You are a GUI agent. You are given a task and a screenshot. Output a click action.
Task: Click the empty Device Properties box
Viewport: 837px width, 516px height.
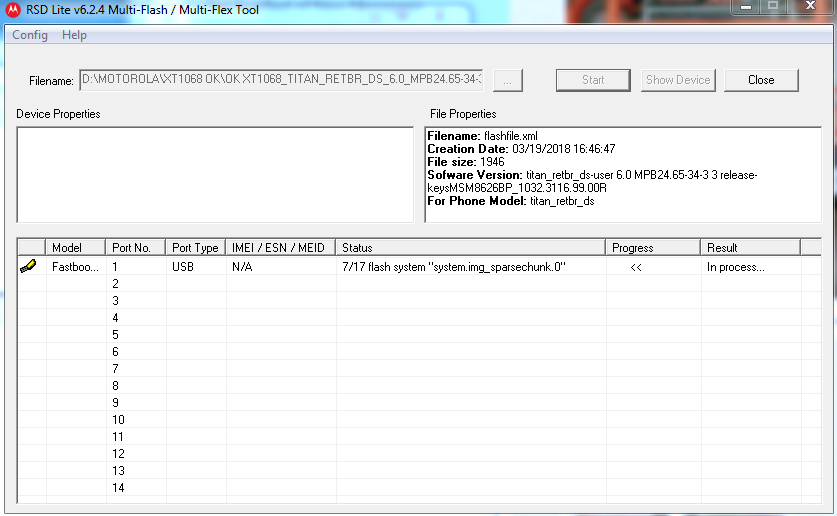coord(215,174)
